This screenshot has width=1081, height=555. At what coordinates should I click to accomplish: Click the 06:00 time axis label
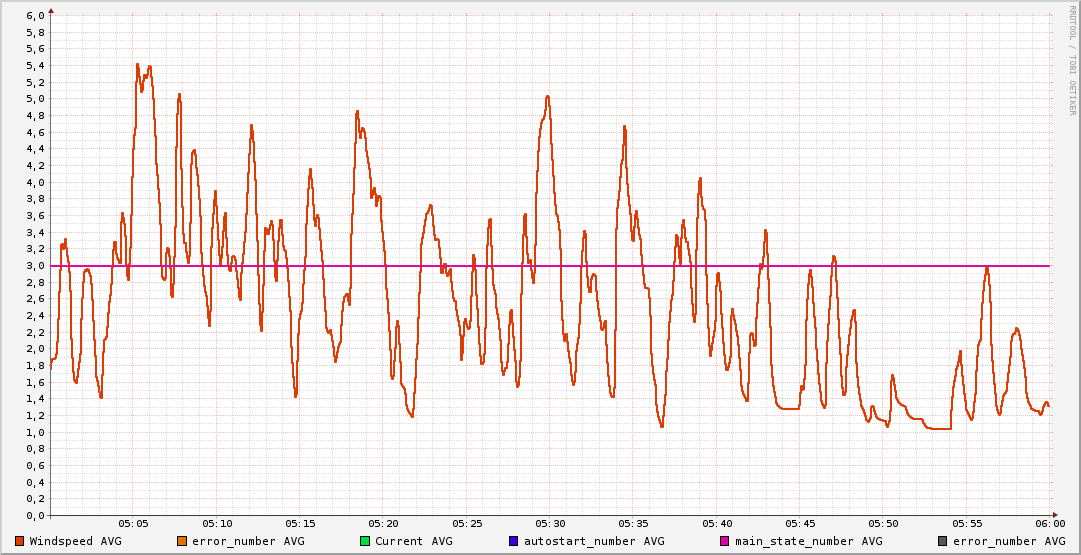click(1049, 523)
